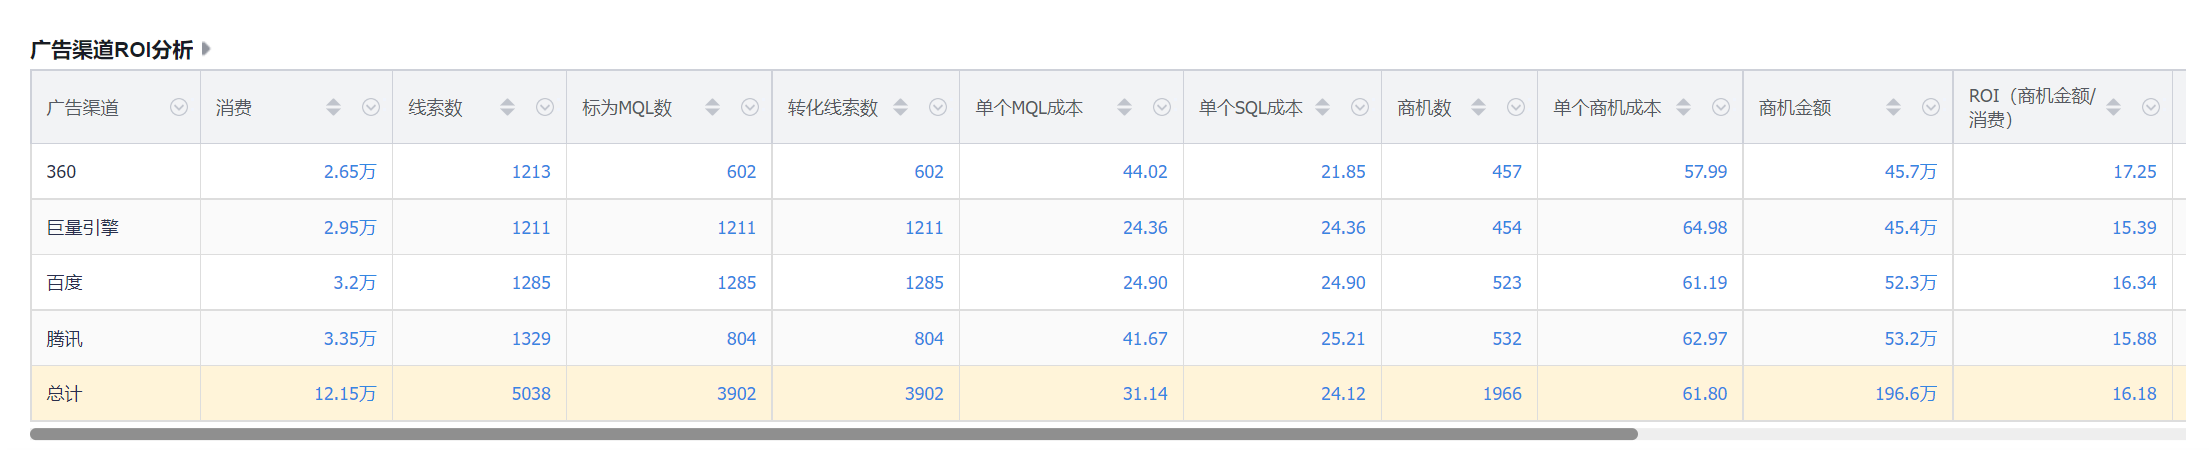Open the 商机数 column dropdown menu
Screen dimensions: 2211x450
click(1516, 107)
